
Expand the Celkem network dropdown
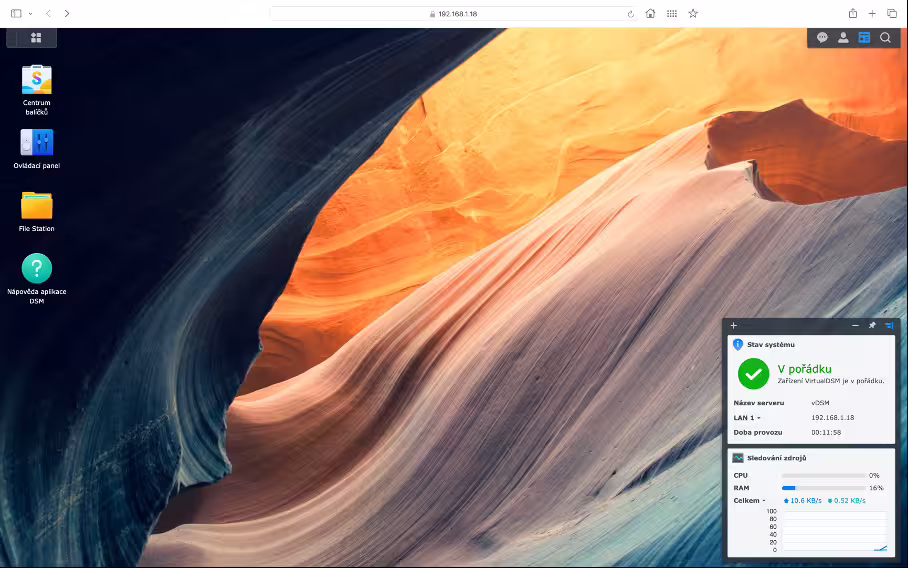coord(749,500)
